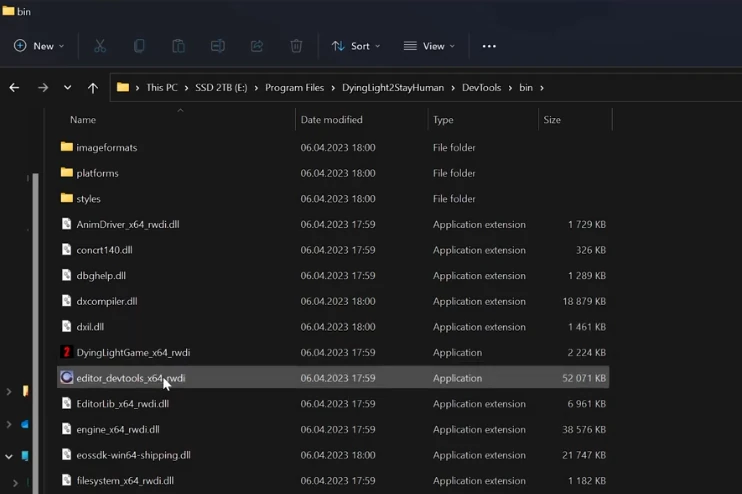Image resolution: width=742 pixels, height=494 pixels.
Task: Open the Sort options dropdown
Action: [x=356, y=46]
